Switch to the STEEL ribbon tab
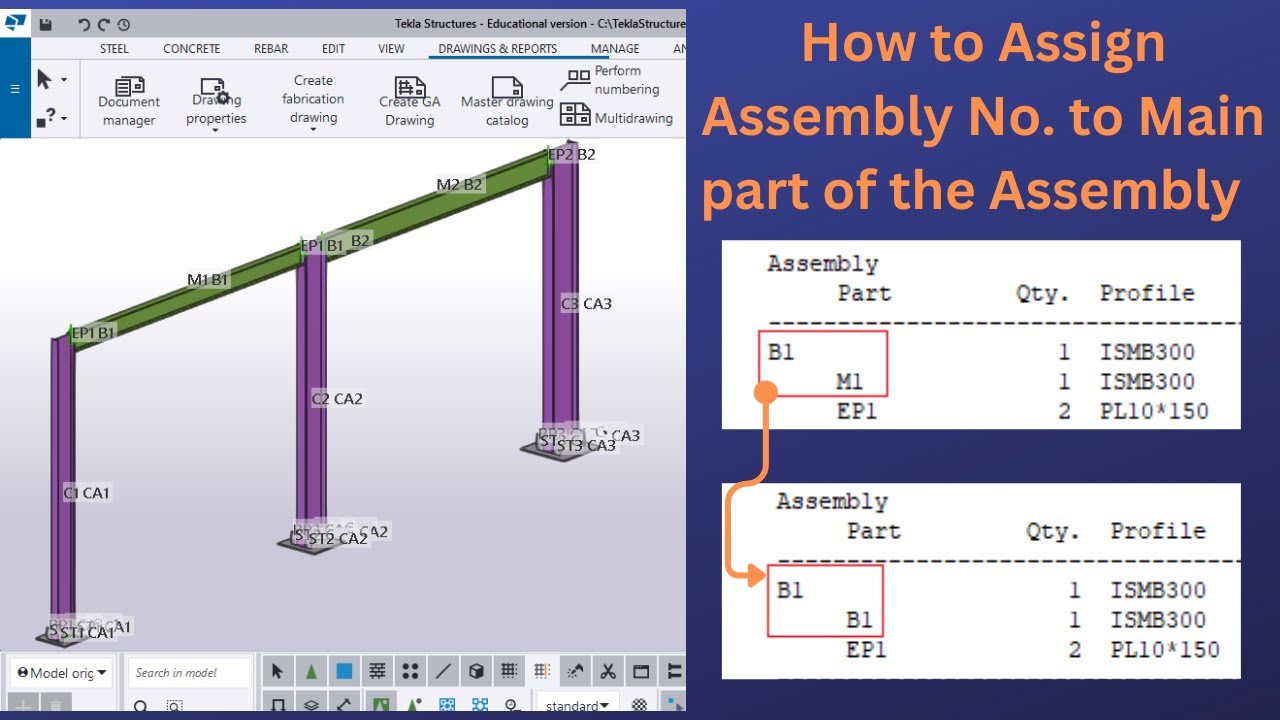The width and height of the screenshot is (1280, 720). [114, 48]
